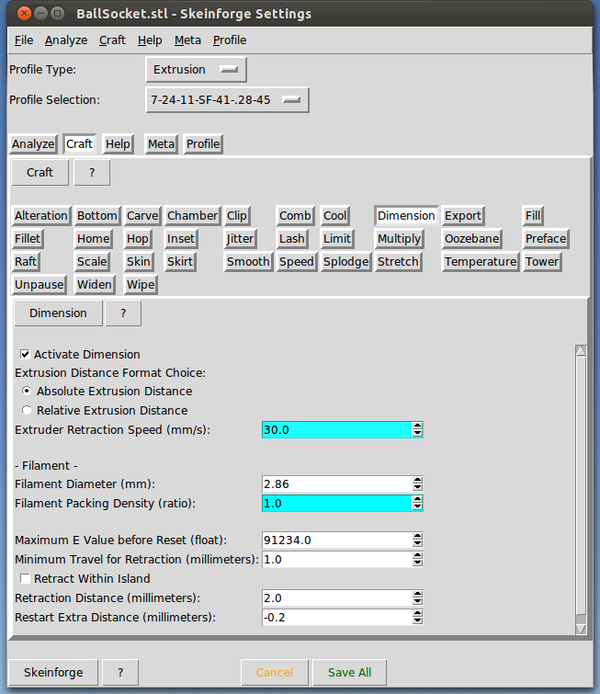The width and height of the screenshot is (600, 694).
Task: Toggle the Activate Dimension checkbox
Action: point(25,354)
